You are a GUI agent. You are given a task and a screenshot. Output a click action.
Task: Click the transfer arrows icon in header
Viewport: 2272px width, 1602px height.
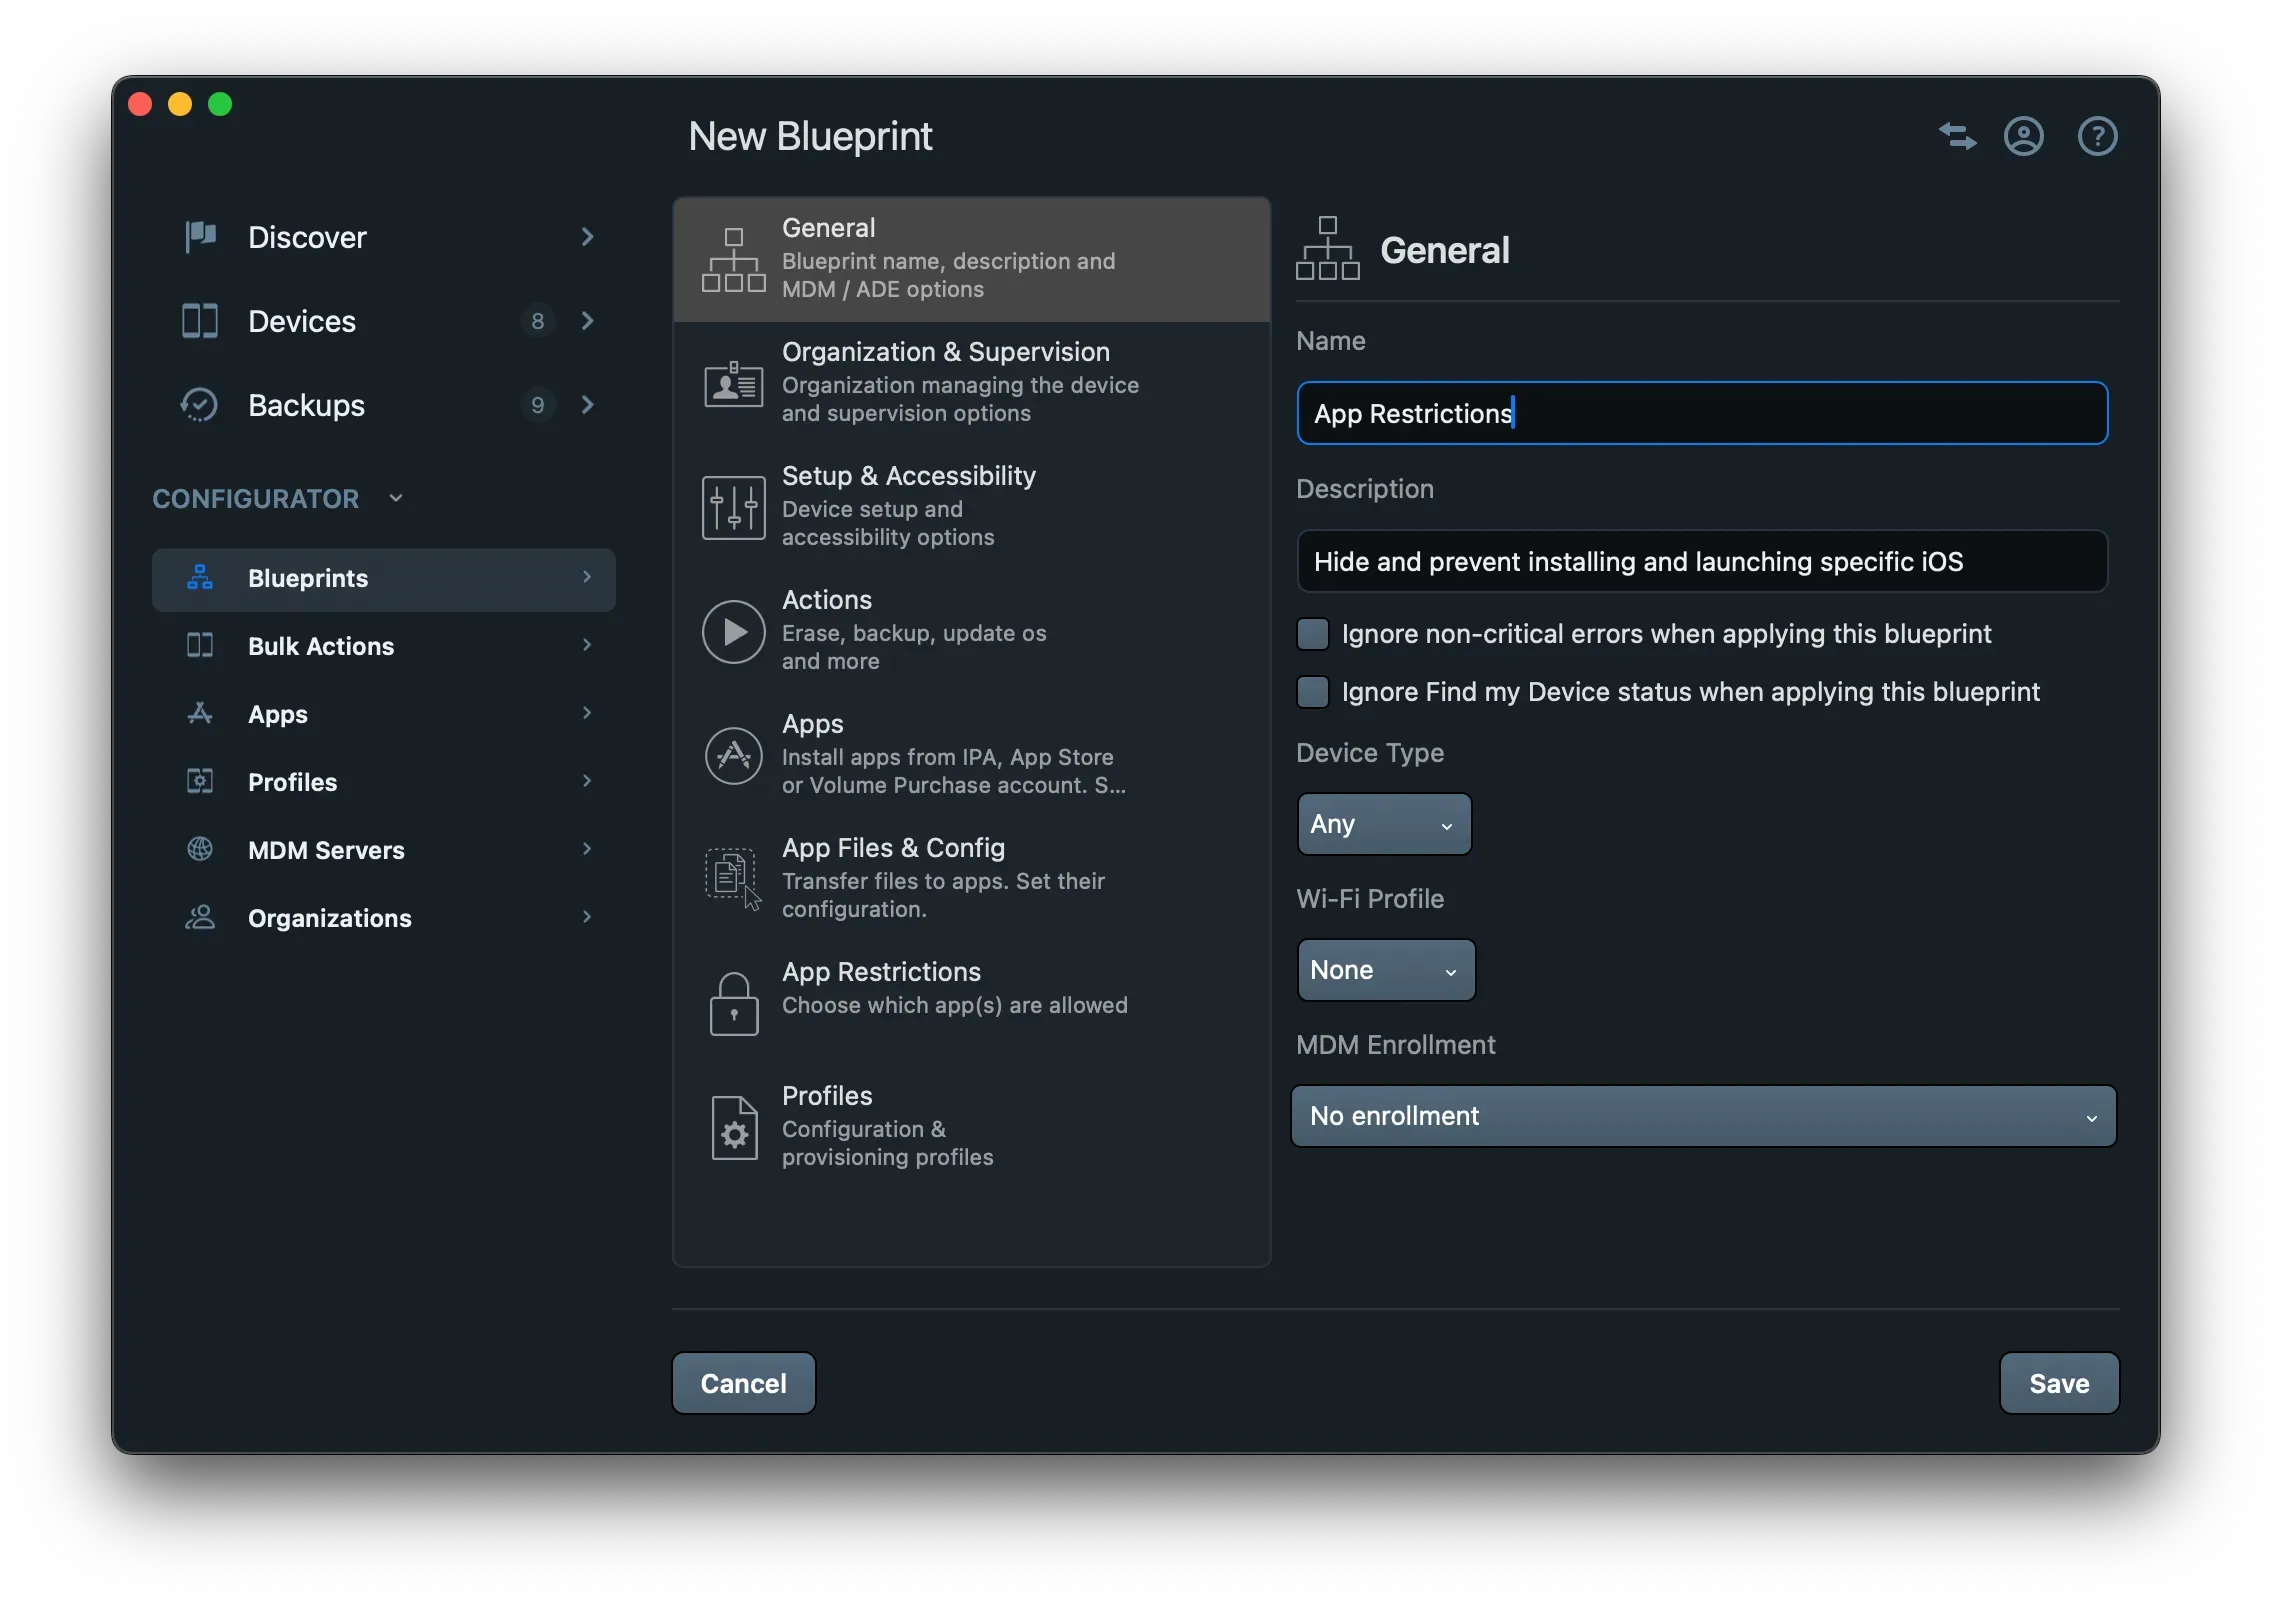point(1957,136)
